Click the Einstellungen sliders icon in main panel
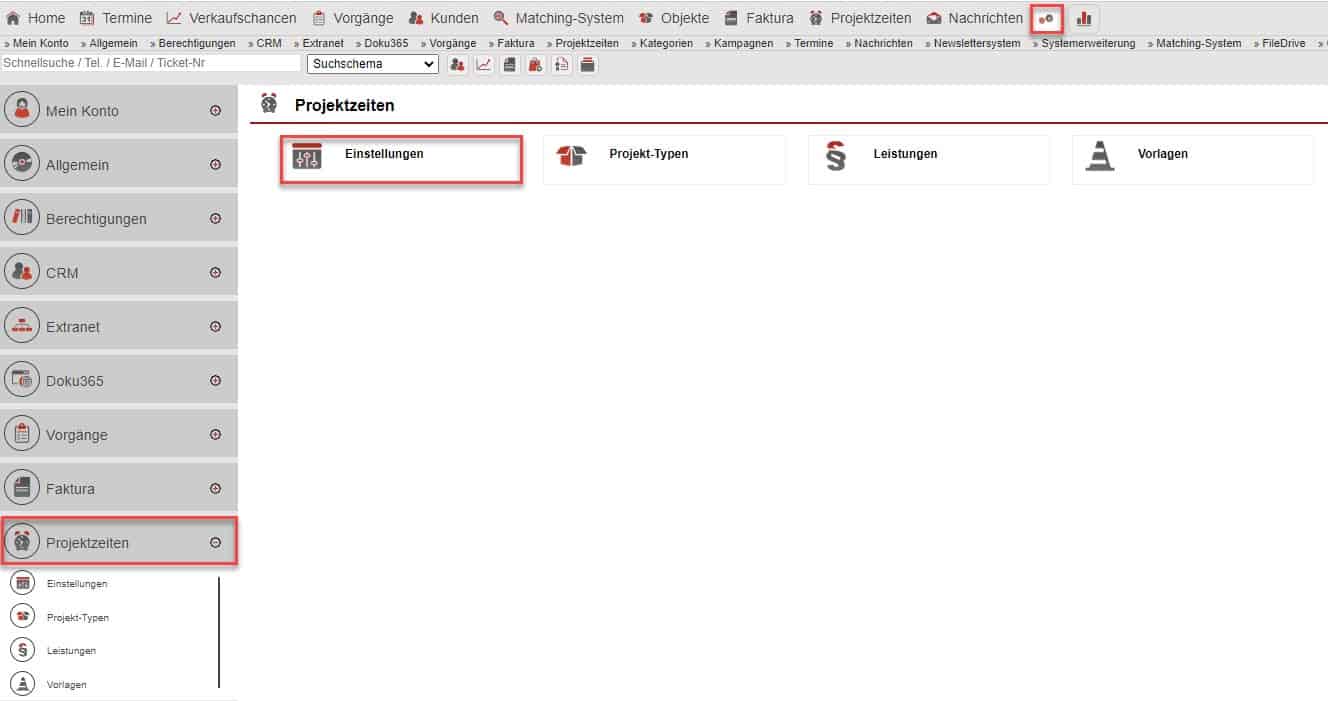This screenshot has height=701, width=1328. 307,157
